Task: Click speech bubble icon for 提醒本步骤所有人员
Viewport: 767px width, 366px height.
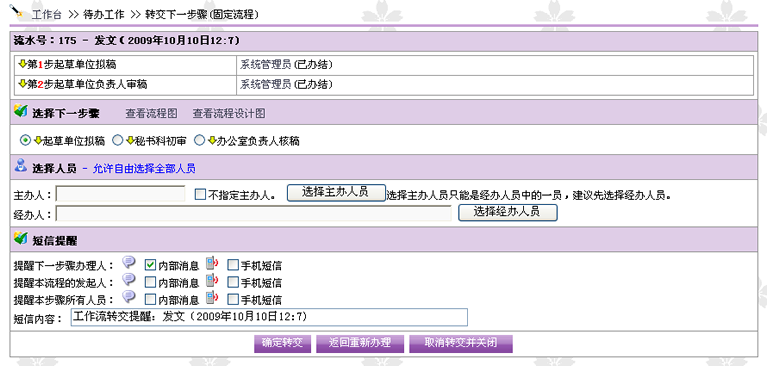Action: click(129, 297)
